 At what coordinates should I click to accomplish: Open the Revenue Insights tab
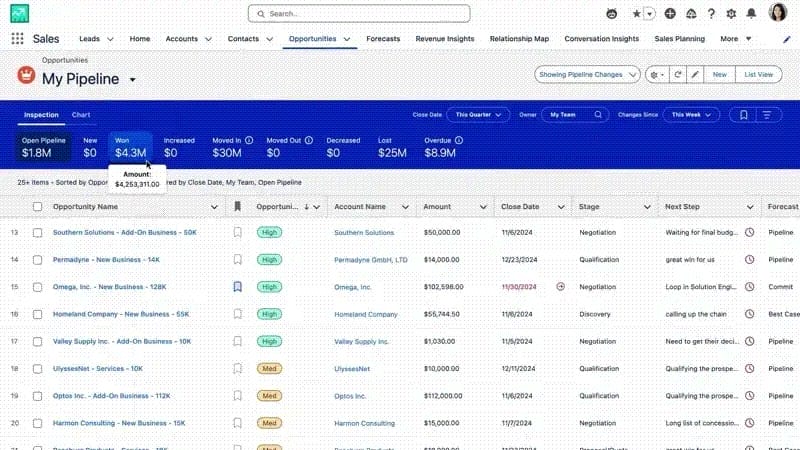[445, 39]
